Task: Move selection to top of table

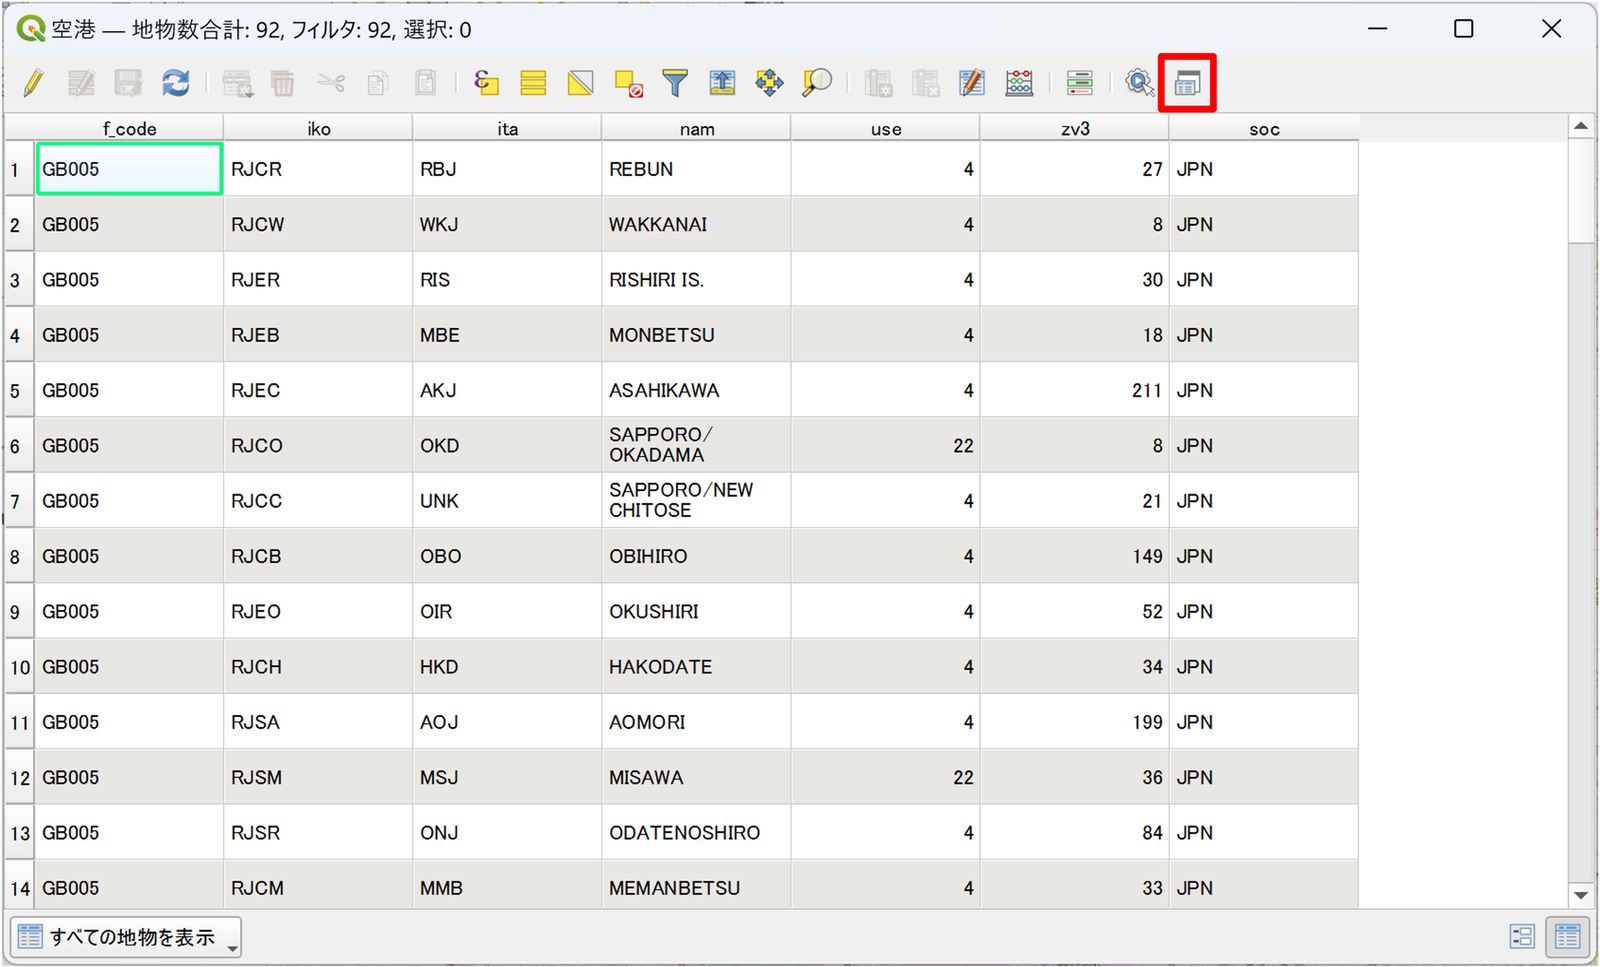Action: (722, 83)
